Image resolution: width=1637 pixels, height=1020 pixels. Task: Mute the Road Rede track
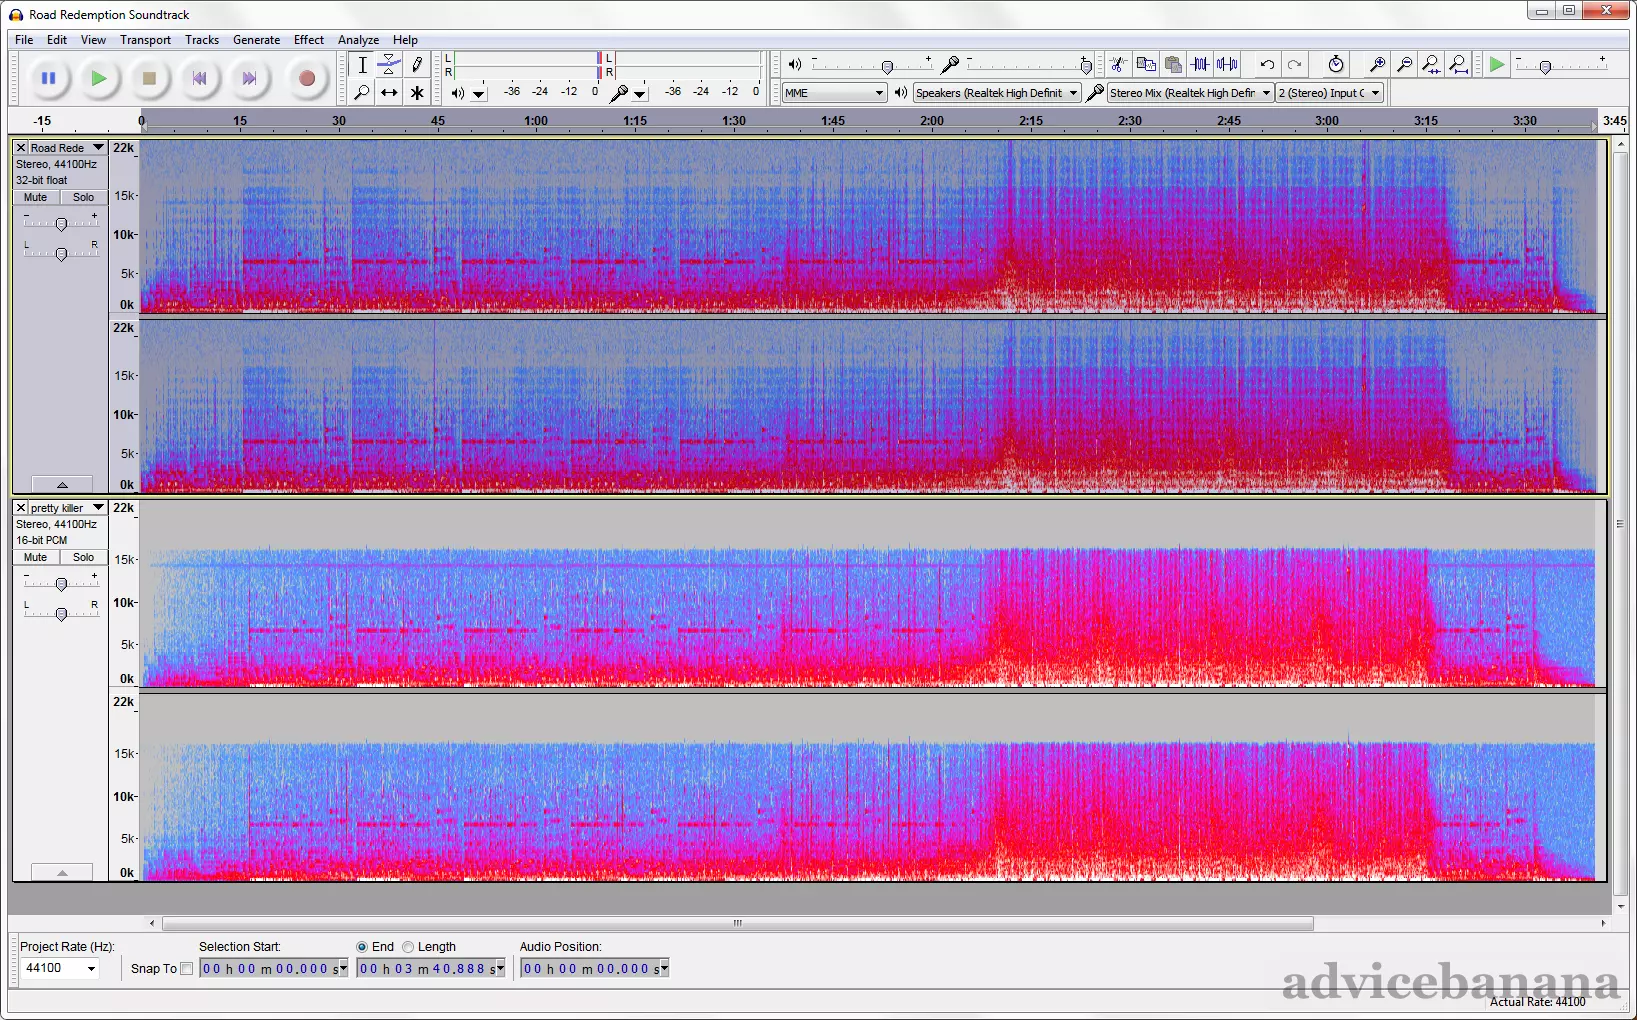pos(36,198)
